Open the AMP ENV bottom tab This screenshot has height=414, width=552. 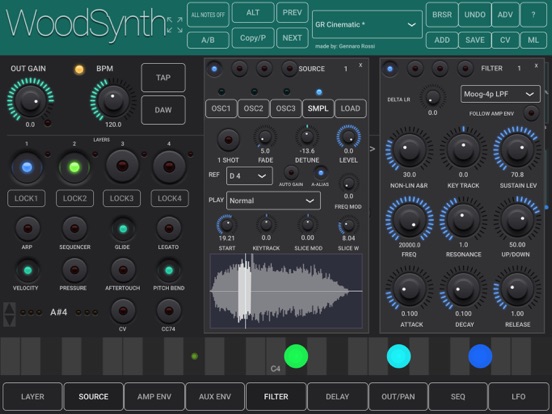tap(154, 397)
